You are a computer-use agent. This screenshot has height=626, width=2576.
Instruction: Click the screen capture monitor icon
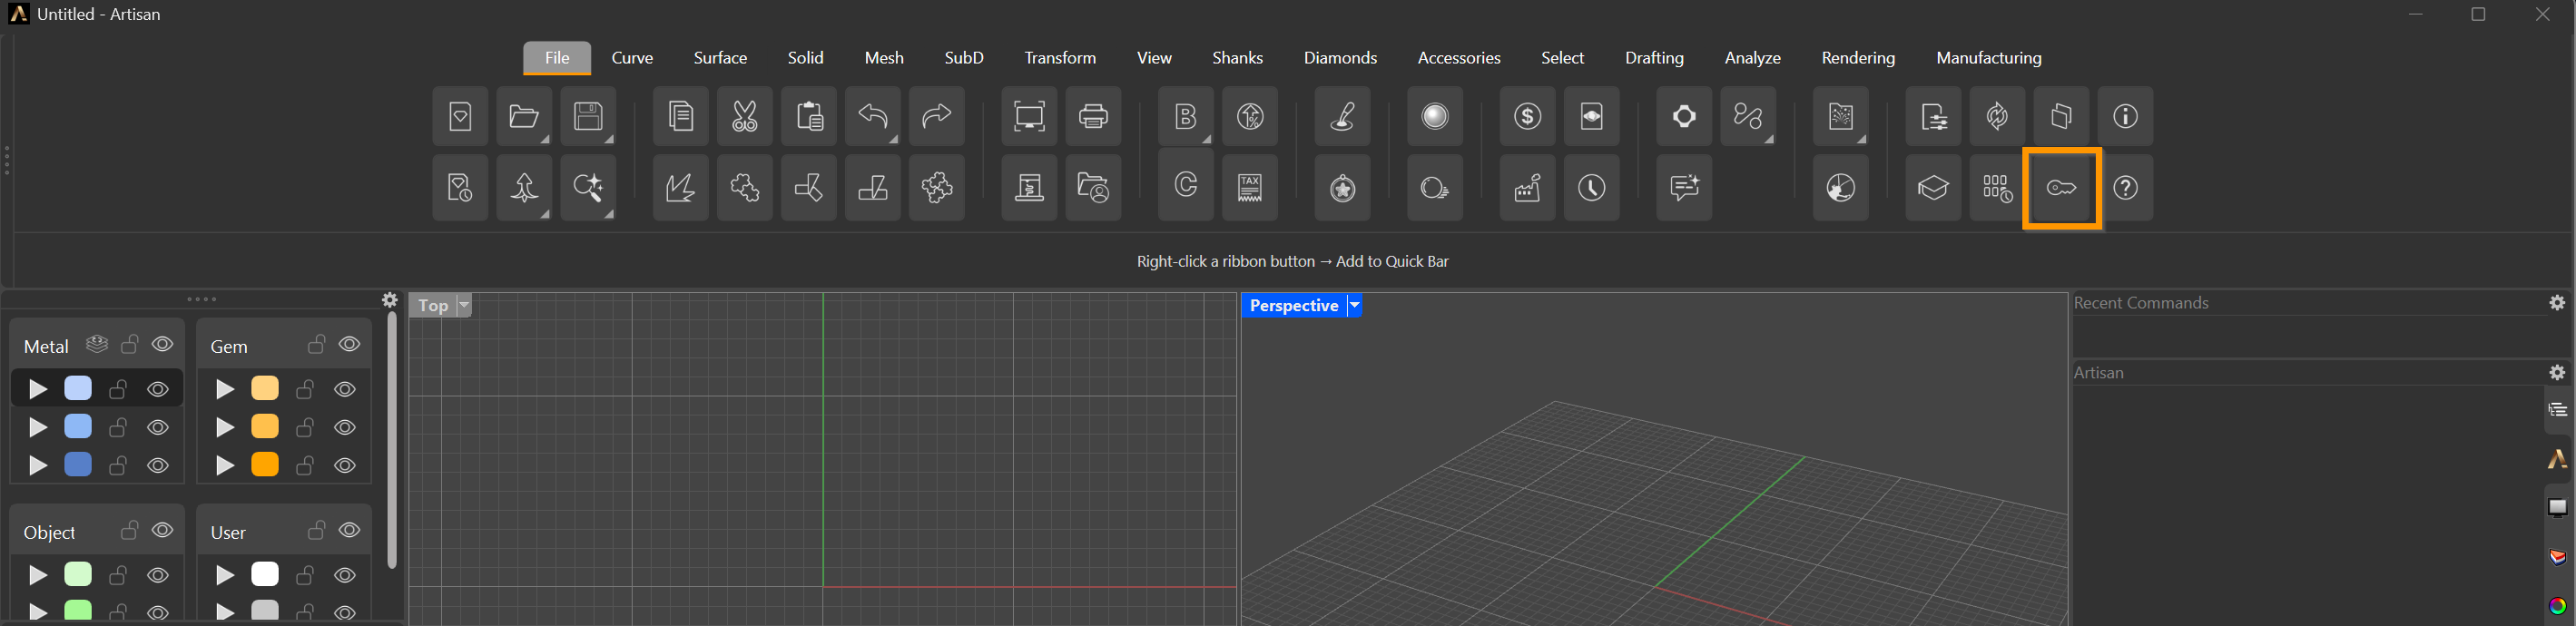(1029, 116)
